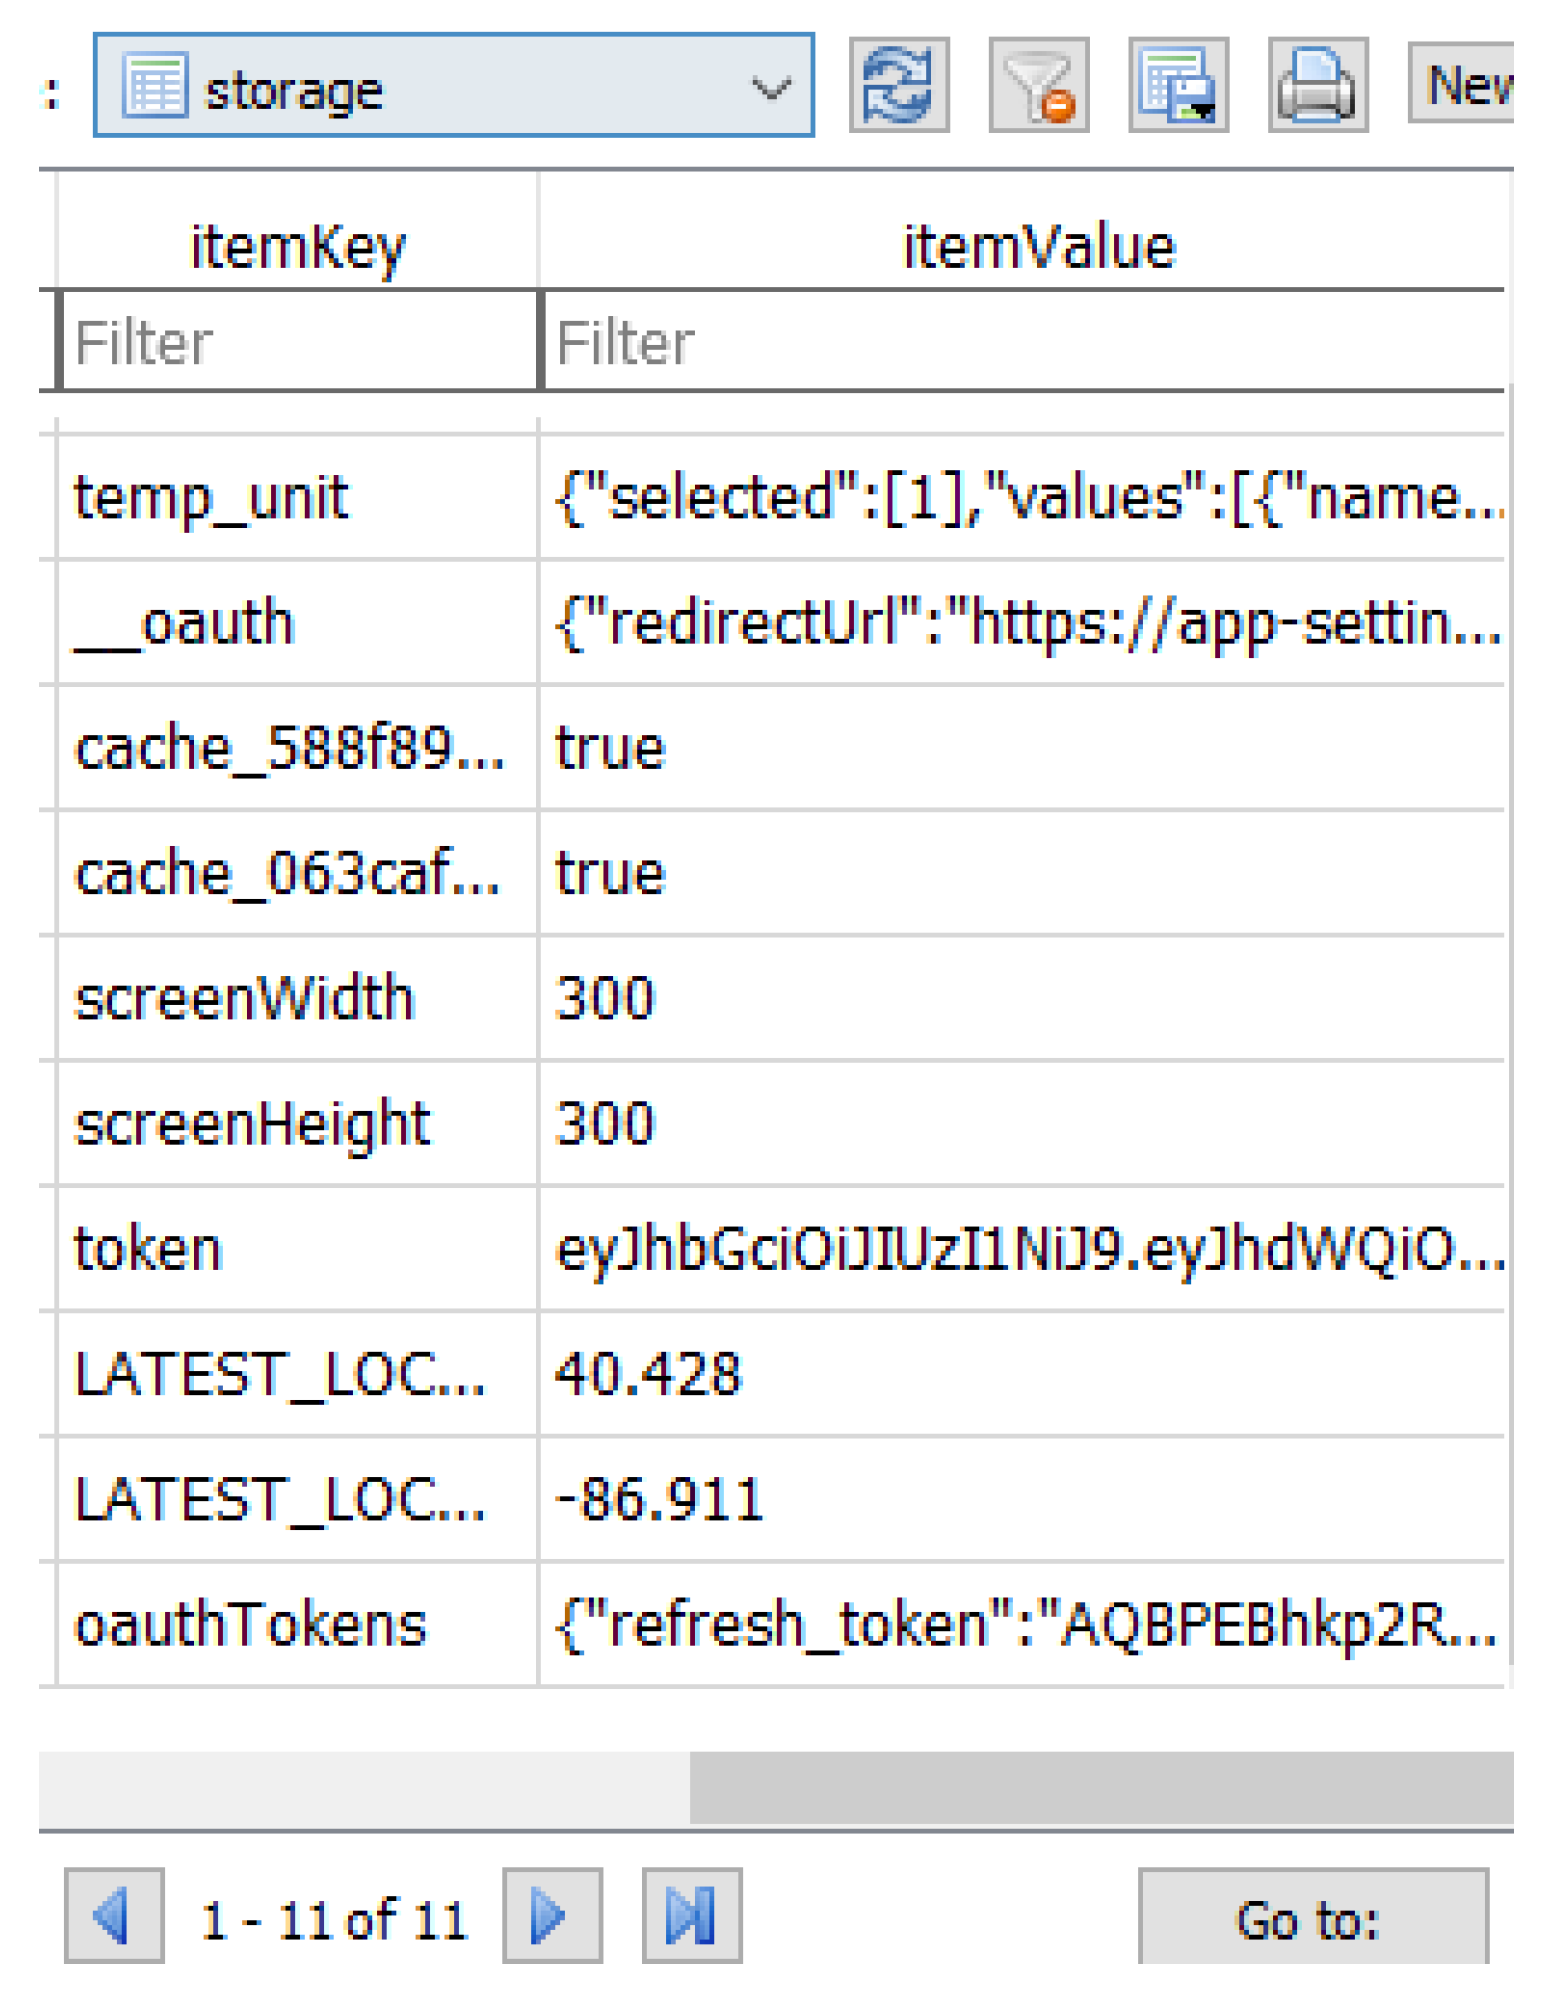Type in the itemKey filter field
This screenshot has height=1992, width=1550.
(x=299, y=342)
